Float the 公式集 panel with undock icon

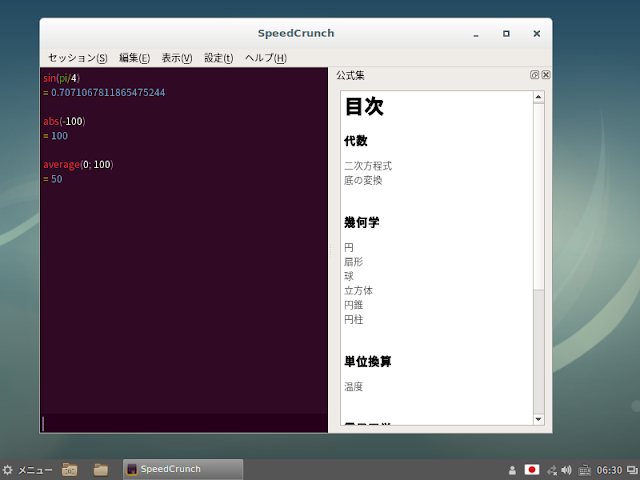(x=534, y=75)
